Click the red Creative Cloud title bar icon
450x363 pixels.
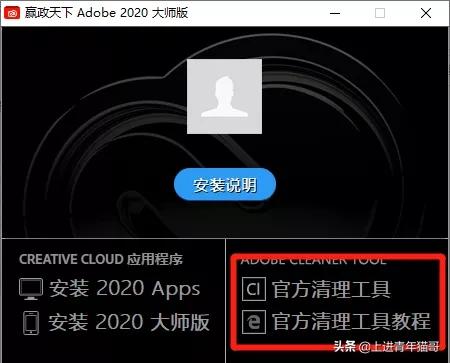click(x=12, y=13)
